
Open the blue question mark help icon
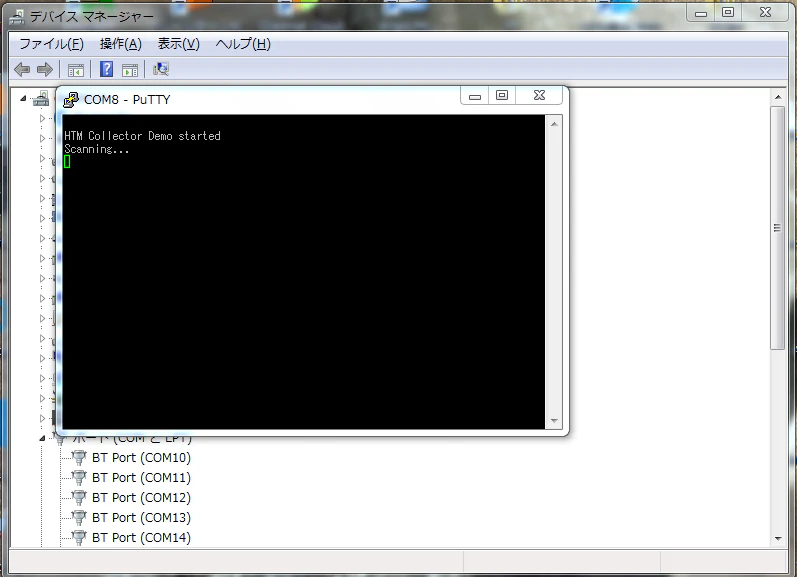(106, 69)
